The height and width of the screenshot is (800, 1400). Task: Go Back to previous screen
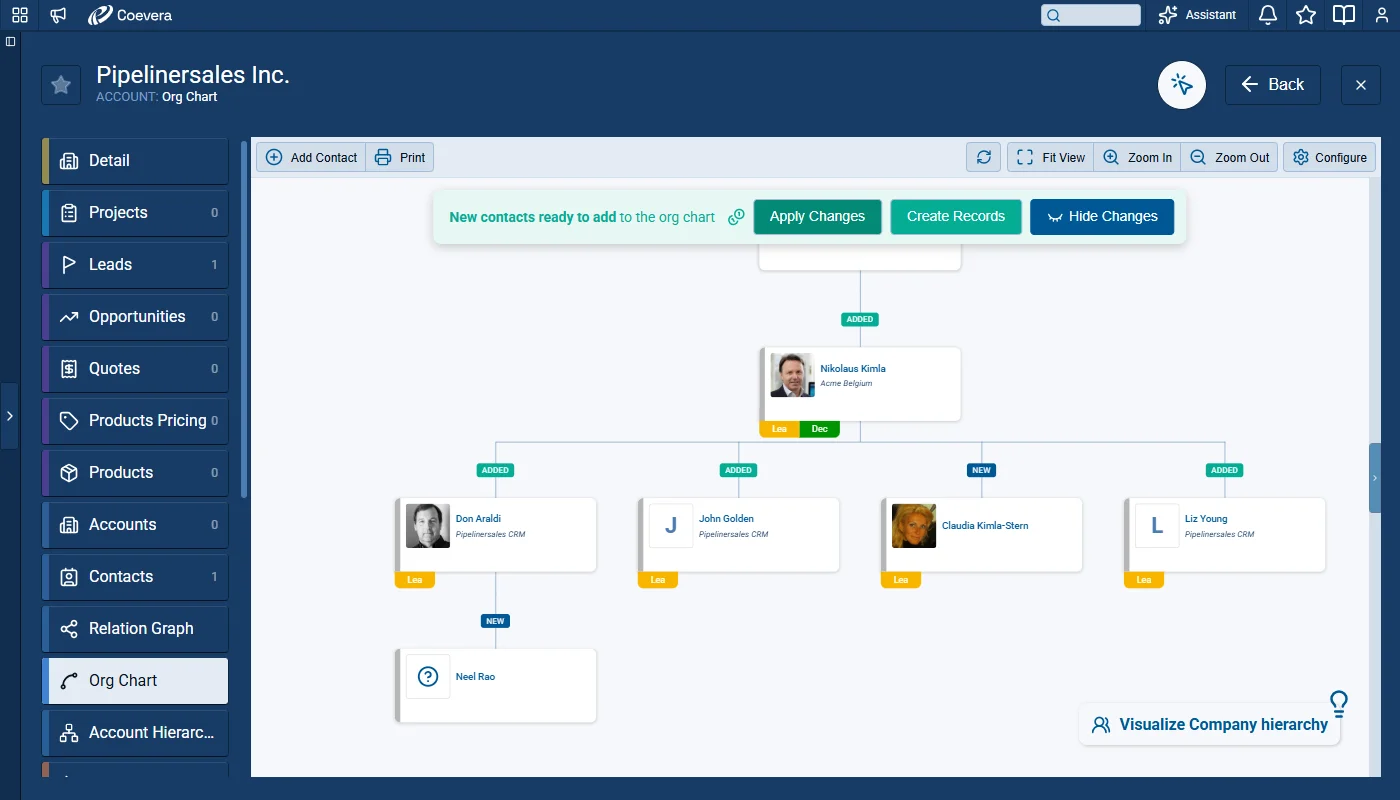pyautogui.click(x=1272, y=85)
